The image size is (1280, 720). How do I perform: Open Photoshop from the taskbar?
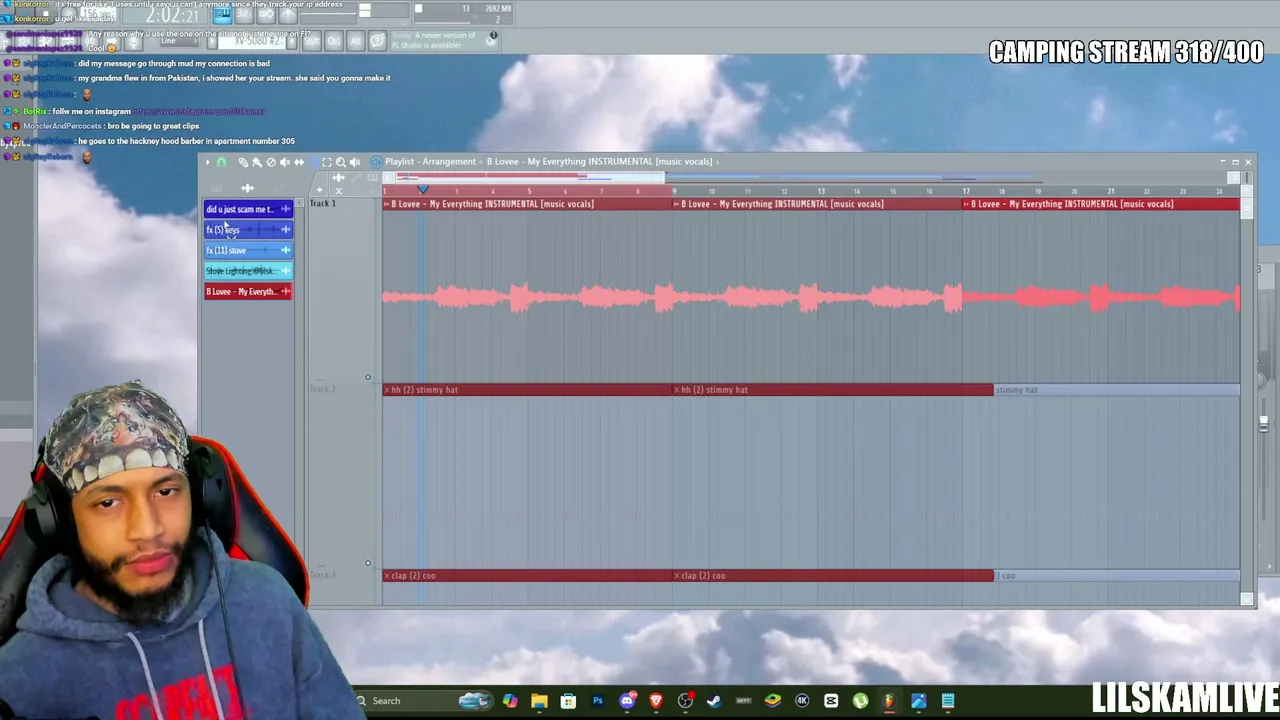(598, 701)
